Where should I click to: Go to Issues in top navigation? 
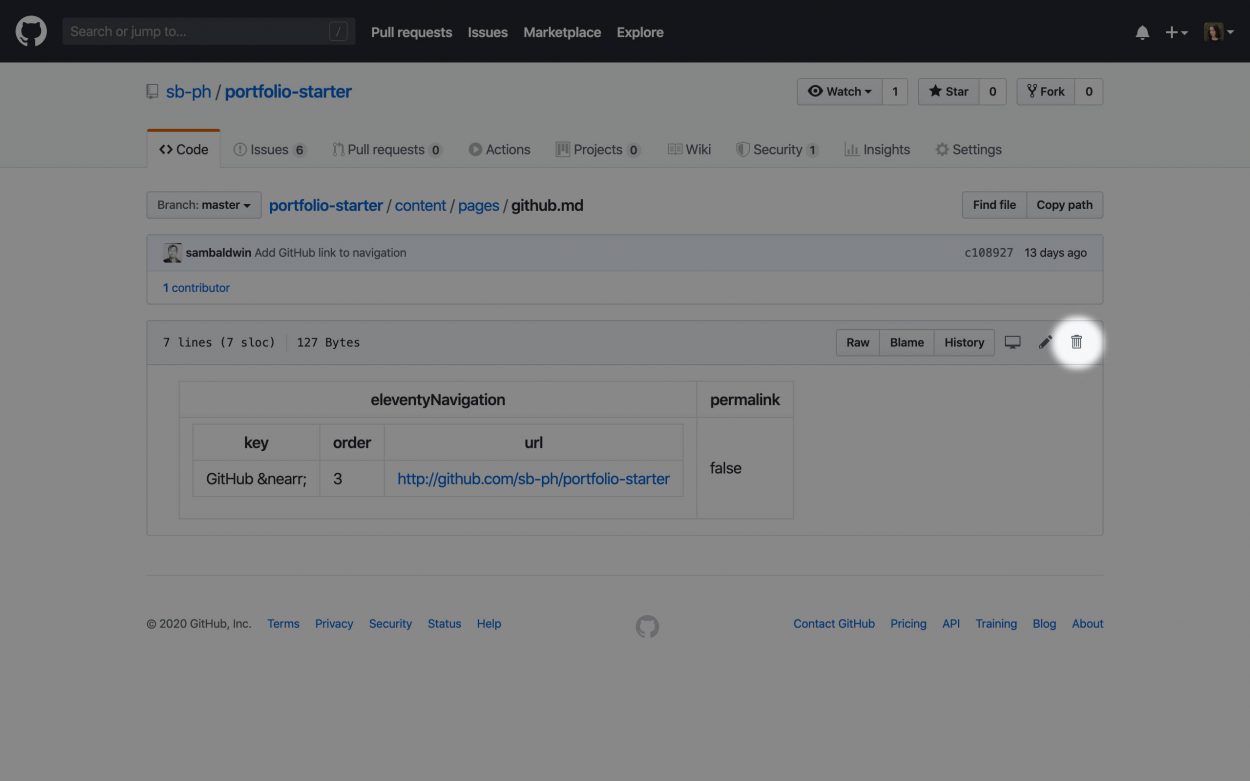(x=487, y=32)
